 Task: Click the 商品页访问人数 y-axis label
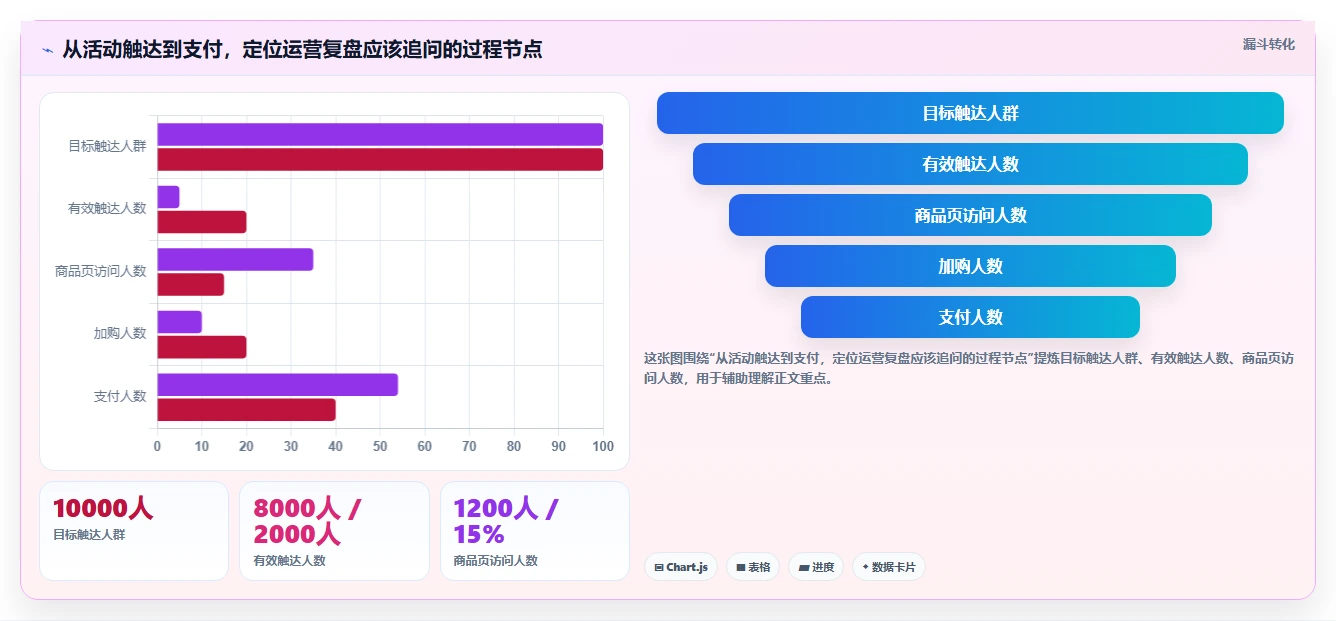(x=100, y=271)
